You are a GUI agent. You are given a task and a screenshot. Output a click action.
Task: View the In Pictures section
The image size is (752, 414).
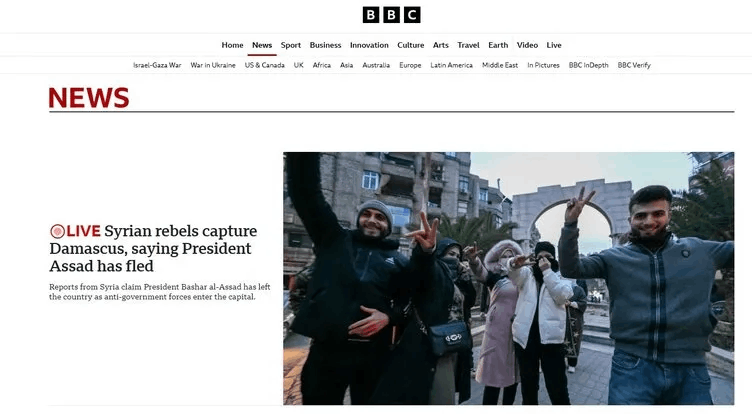tap(543, 65)
